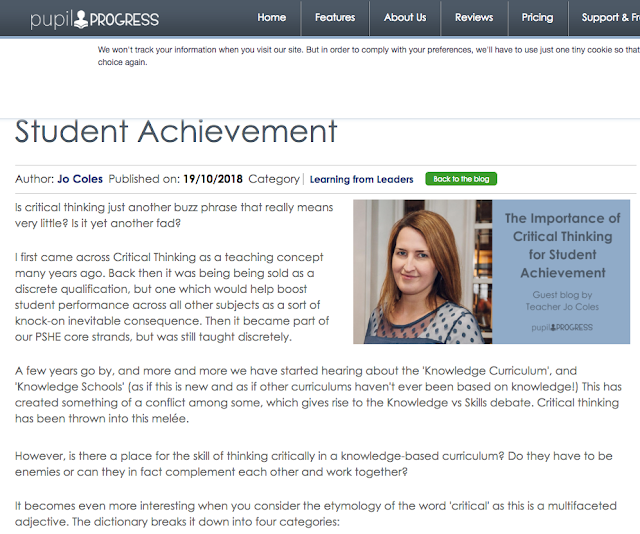
Task: Click 'Guest blog by Teacher Jo Coles' text
Action: pyautogui.click(x=562, y=300)
